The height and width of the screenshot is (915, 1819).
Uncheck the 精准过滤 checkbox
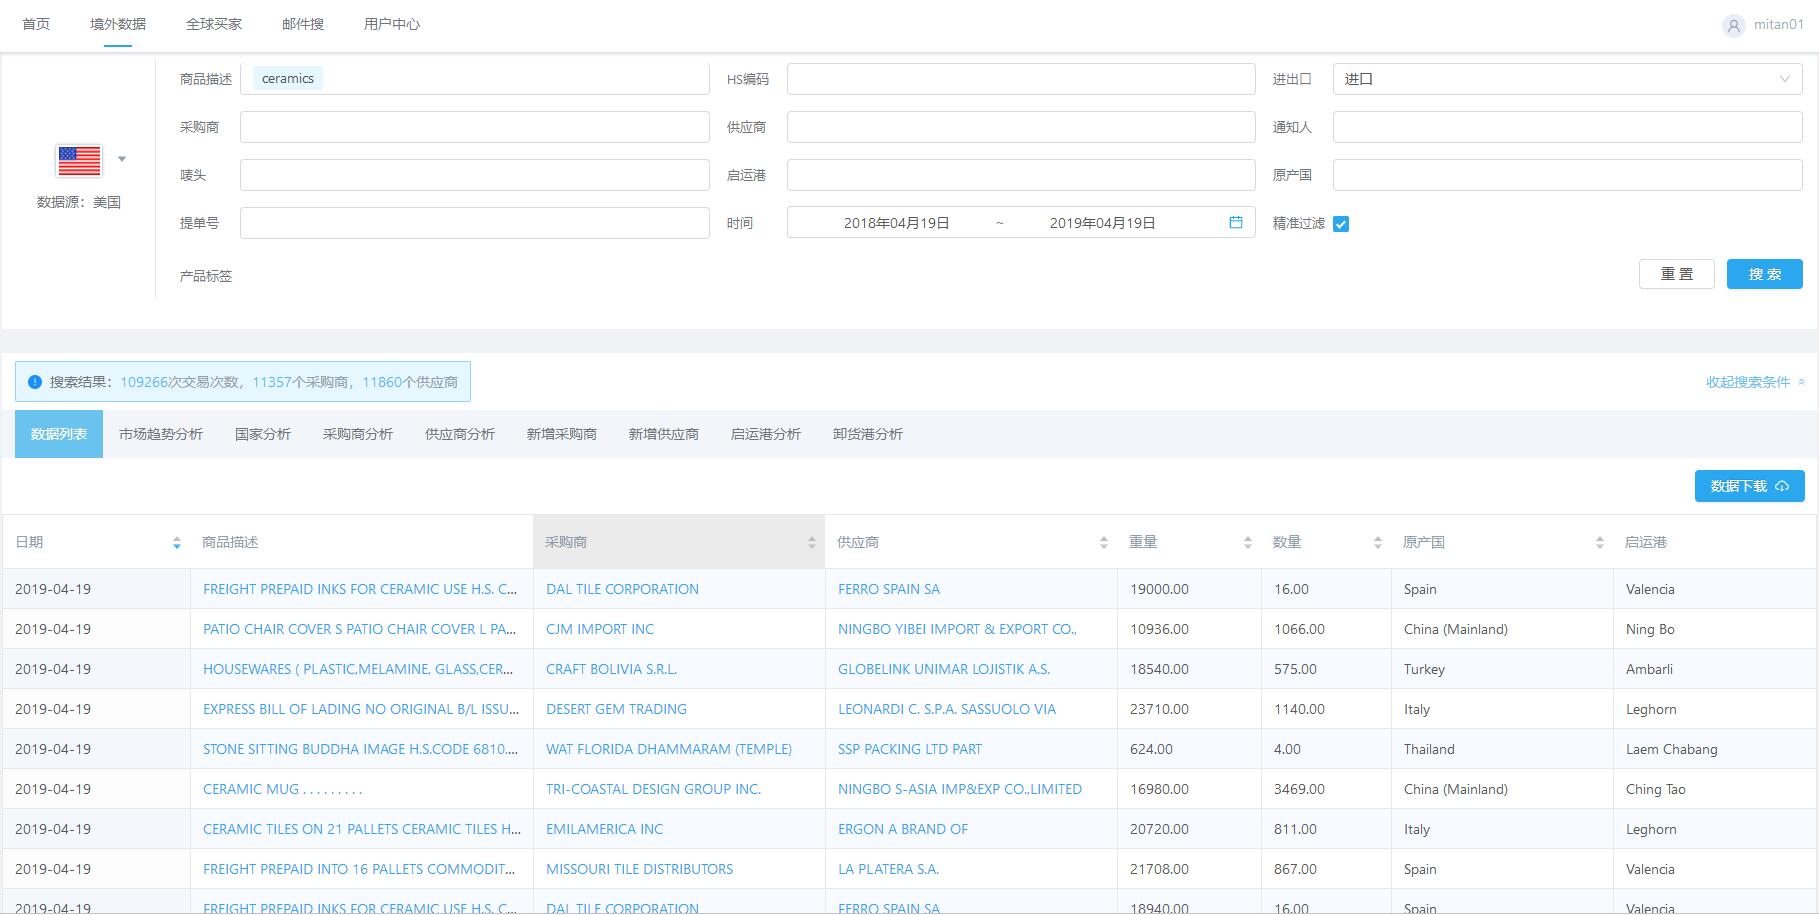tap(1341, 224)
